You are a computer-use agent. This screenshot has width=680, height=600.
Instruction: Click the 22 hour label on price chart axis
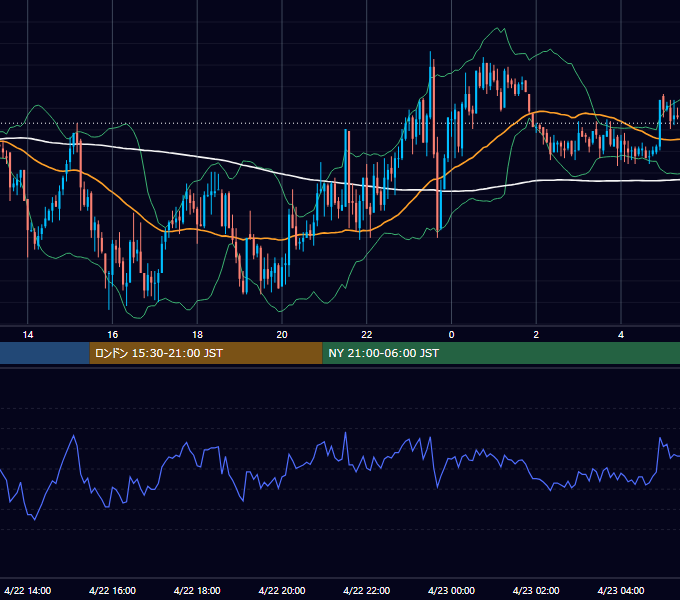(x=367, y=335)
